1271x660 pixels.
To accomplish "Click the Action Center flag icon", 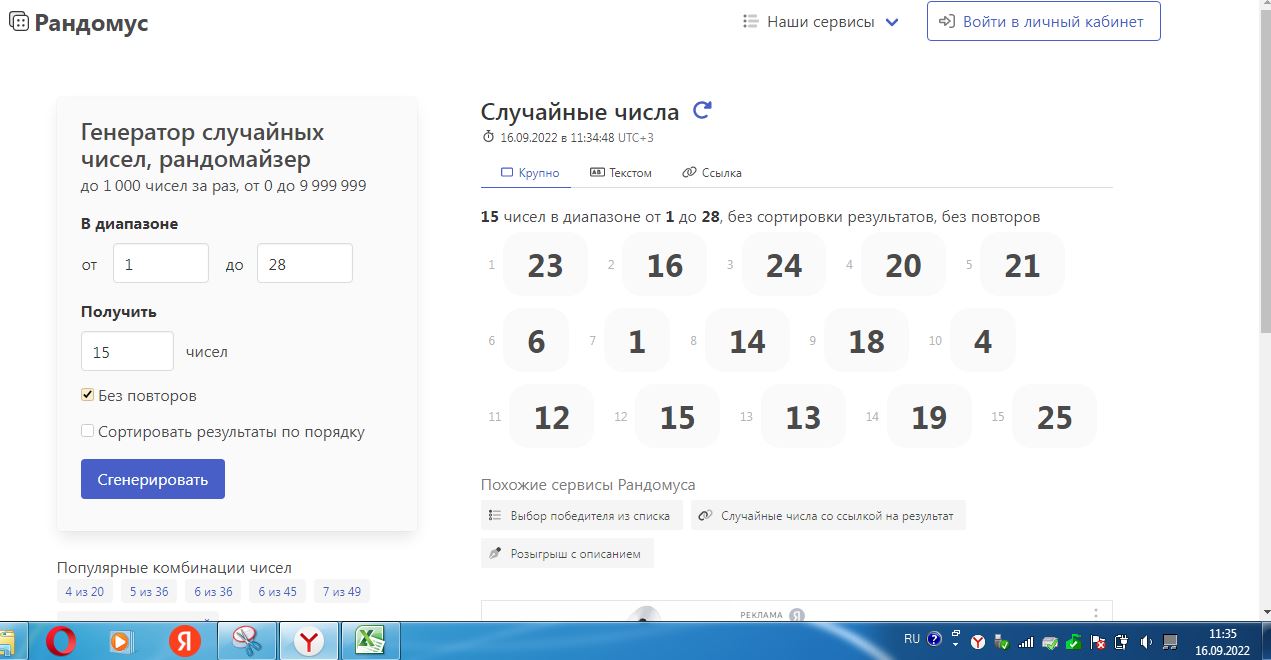I will tap(1097, 642).
